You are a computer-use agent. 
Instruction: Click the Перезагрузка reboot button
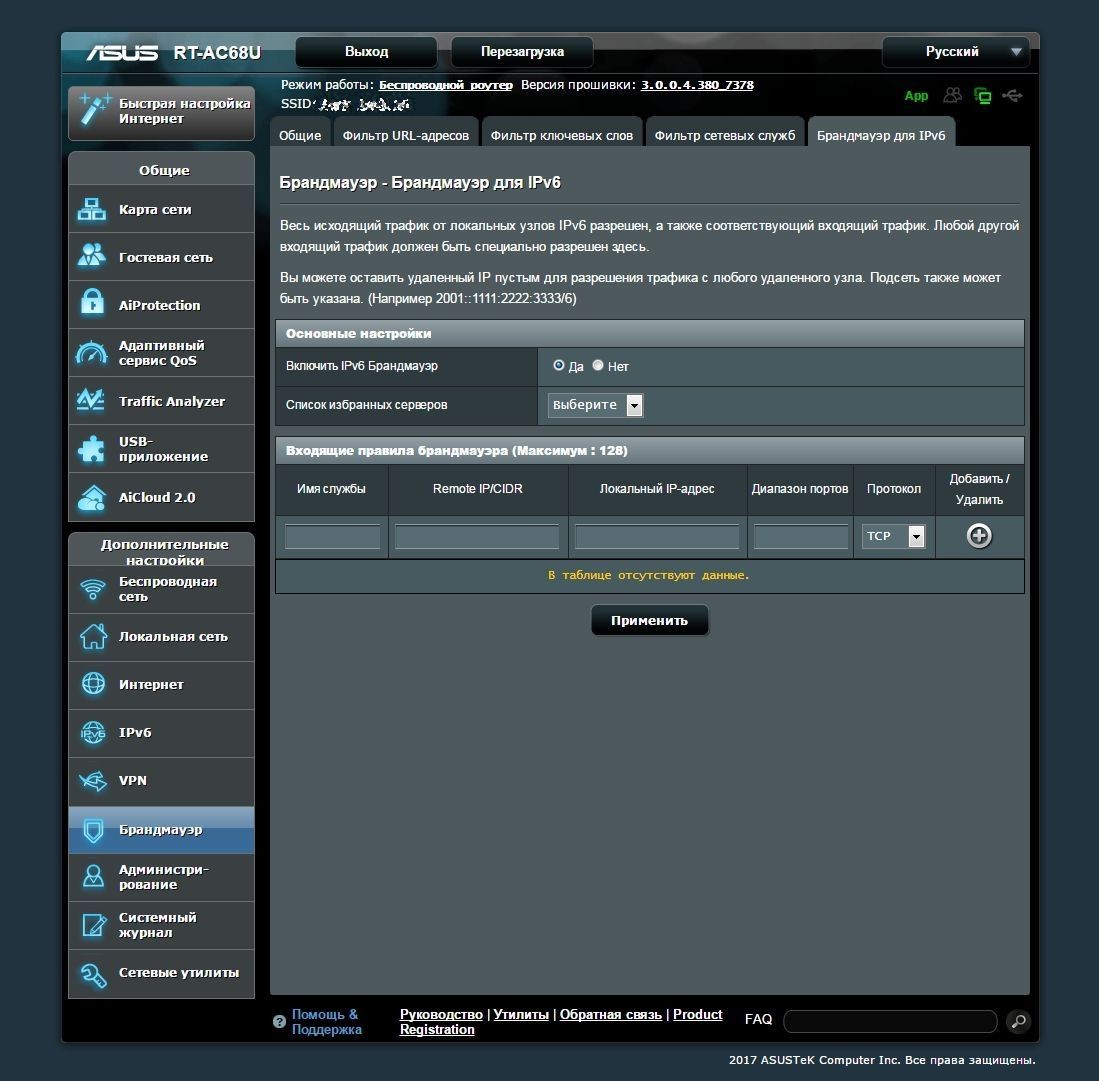[x=522, y=52]
